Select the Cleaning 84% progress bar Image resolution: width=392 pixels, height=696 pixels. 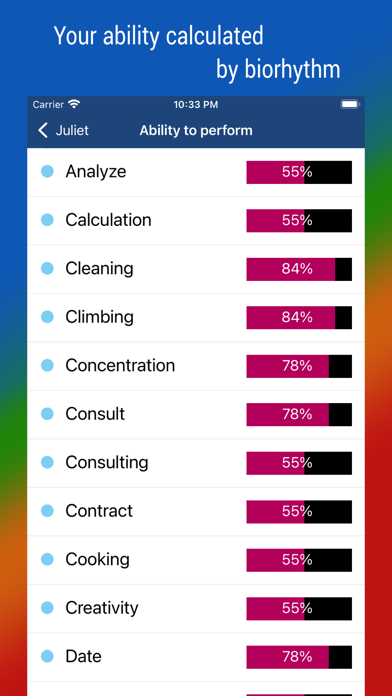299,269
